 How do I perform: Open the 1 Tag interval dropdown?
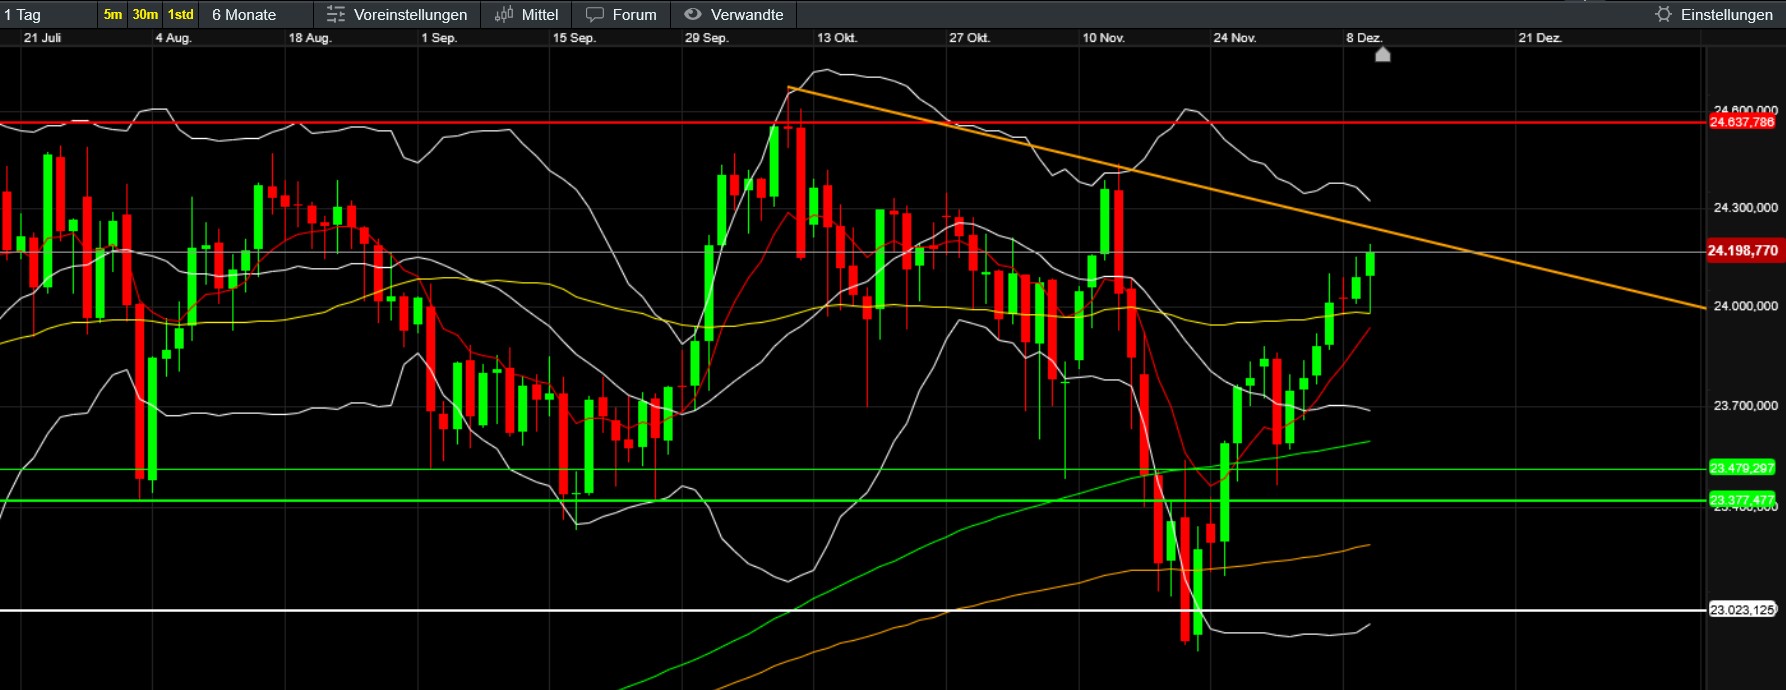coord(45,14)
